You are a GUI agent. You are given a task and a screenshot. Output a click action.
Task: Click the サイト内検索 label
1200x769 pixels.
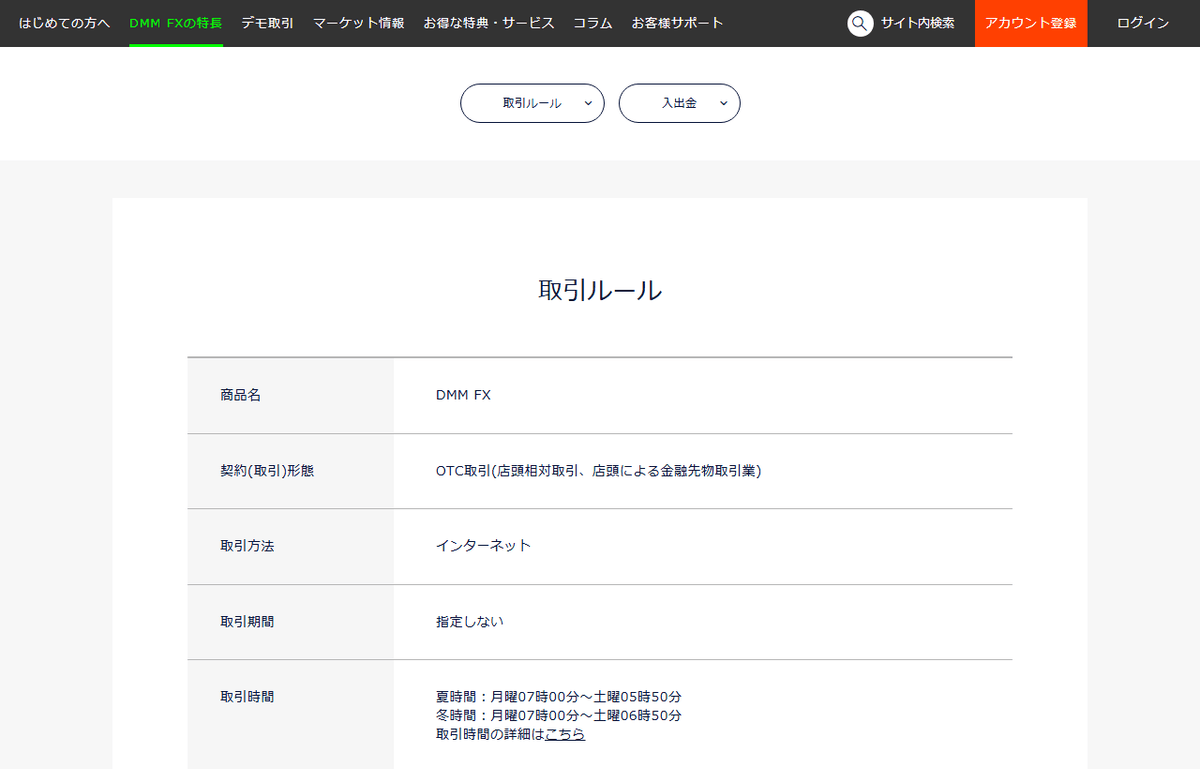[917, 23]
